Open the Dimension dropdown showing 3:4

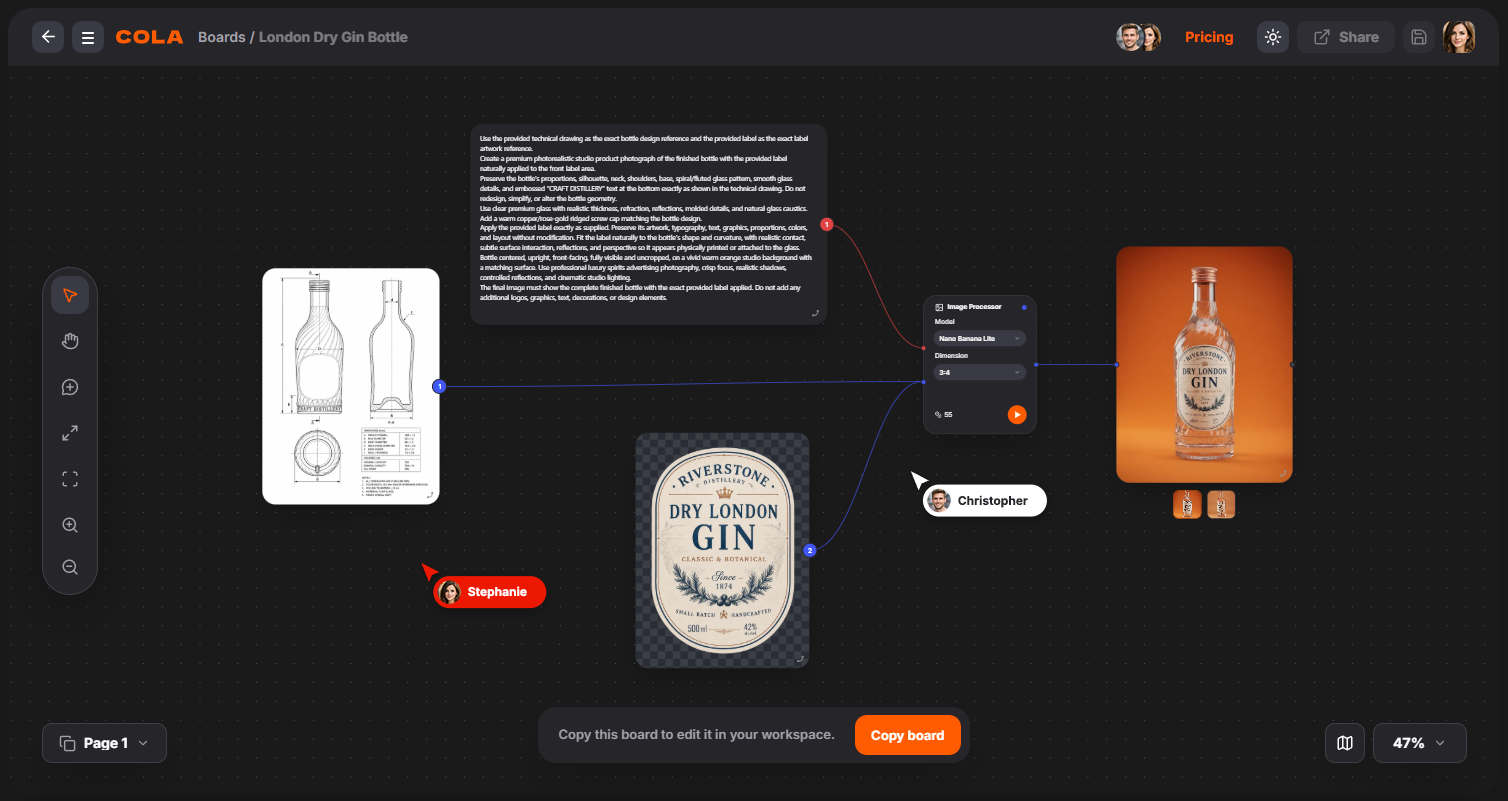coord(980,372)
